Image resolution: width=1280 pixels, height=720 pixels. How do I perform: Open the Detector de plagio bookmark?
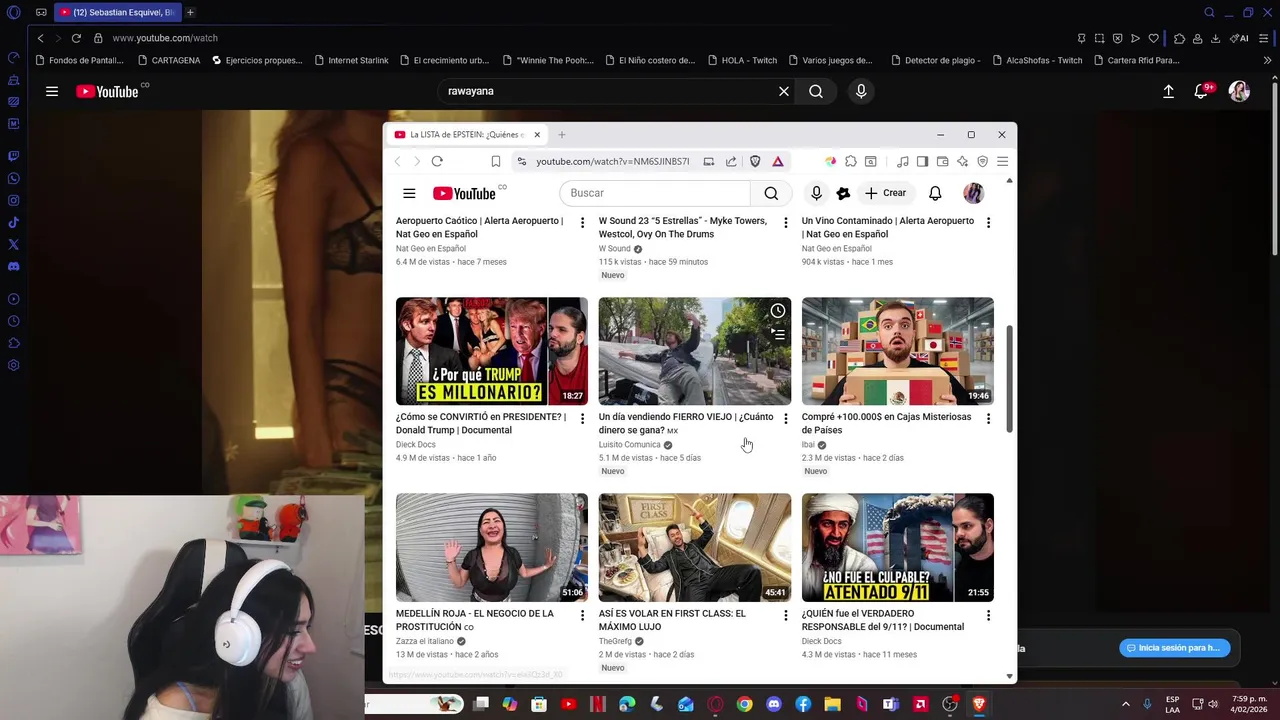click(x=934, y=60)
